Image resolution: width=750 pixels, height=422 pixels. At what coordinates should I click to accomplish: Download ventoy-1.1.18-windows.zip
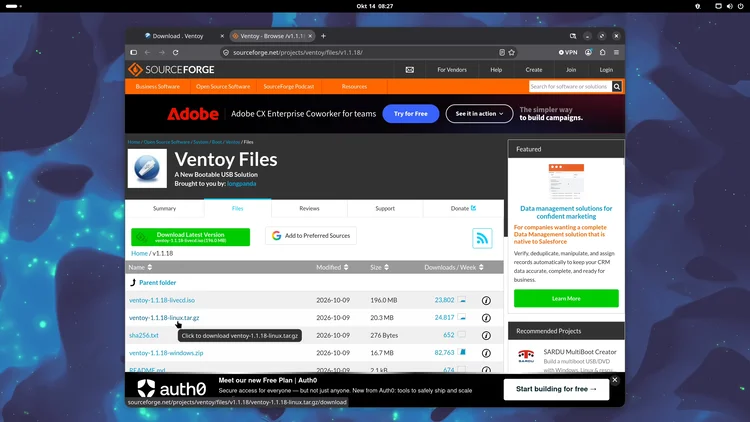click(x=166, y=353)
